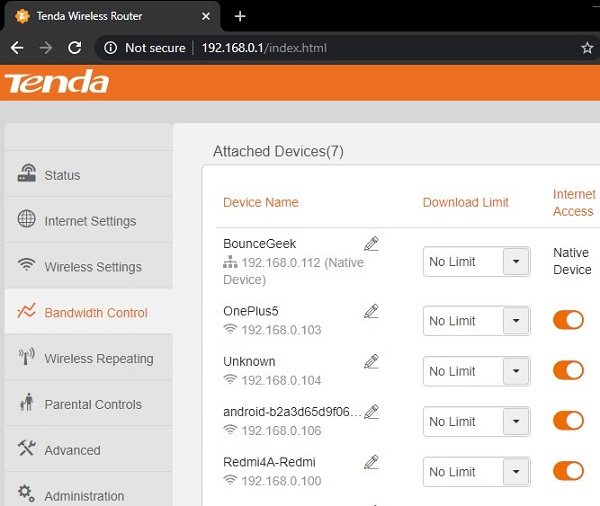Click edit pencil for android-b2a3d65d9f06 device

pyautogui.click(x=371, y=411)
